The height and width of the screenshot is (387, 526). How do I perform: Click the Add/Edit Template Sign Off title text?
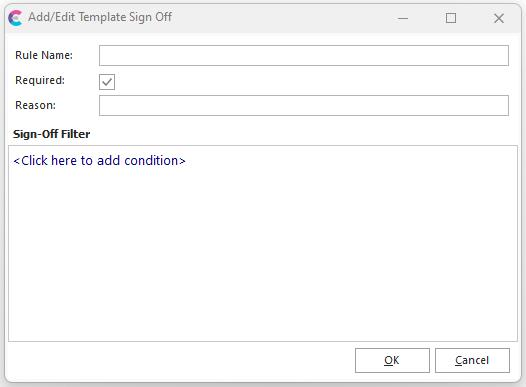(x=100, y=17)
